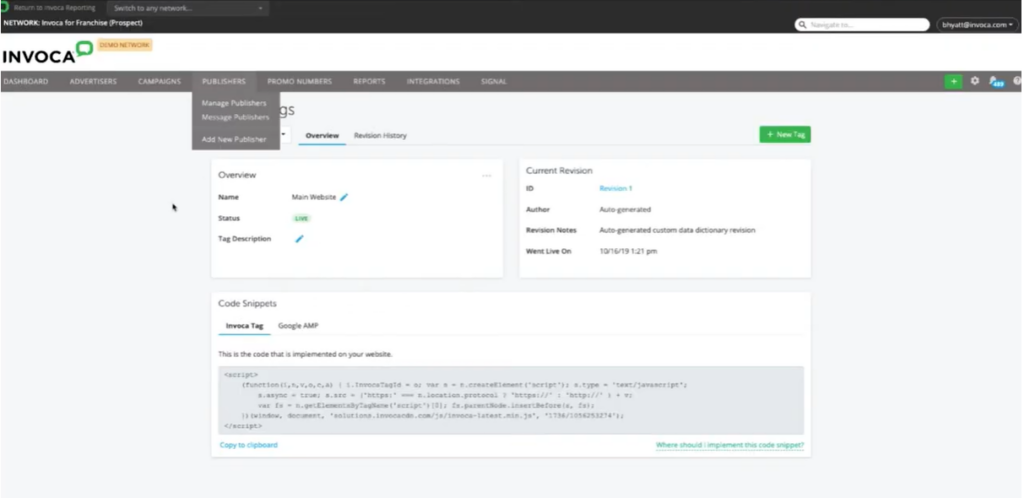
Task: Click NETWORK: Invoca for Franchise (Prospect) label
Action: [72, 23]
